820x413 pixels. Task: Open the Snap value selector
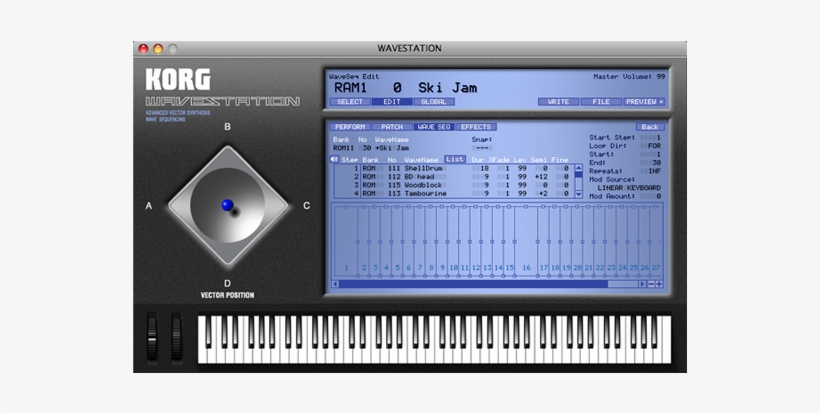482,148
